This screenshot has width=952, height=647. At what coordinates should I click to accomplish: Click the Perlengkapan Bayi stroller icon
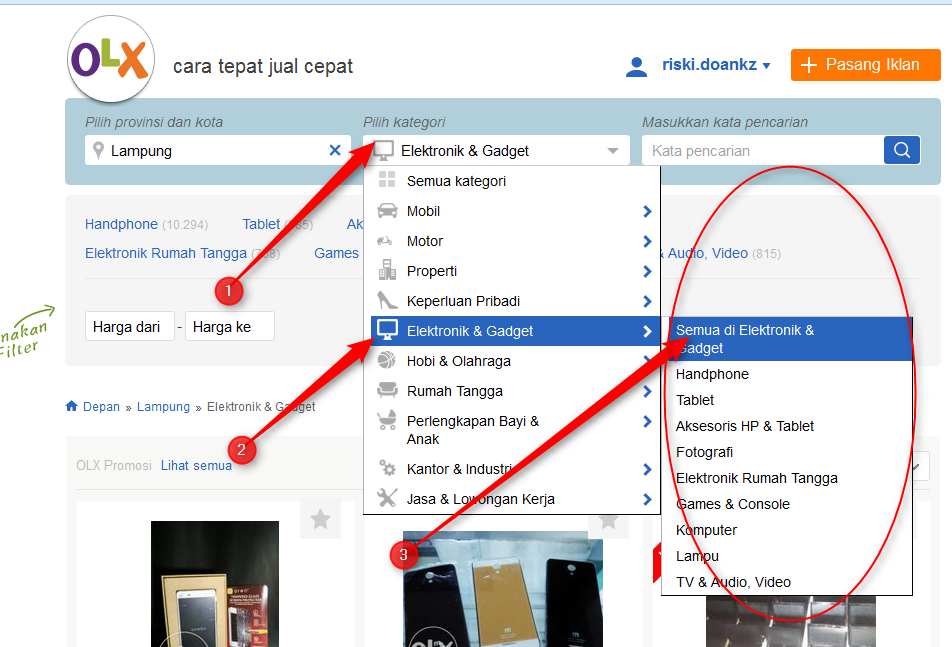[386, 420]
